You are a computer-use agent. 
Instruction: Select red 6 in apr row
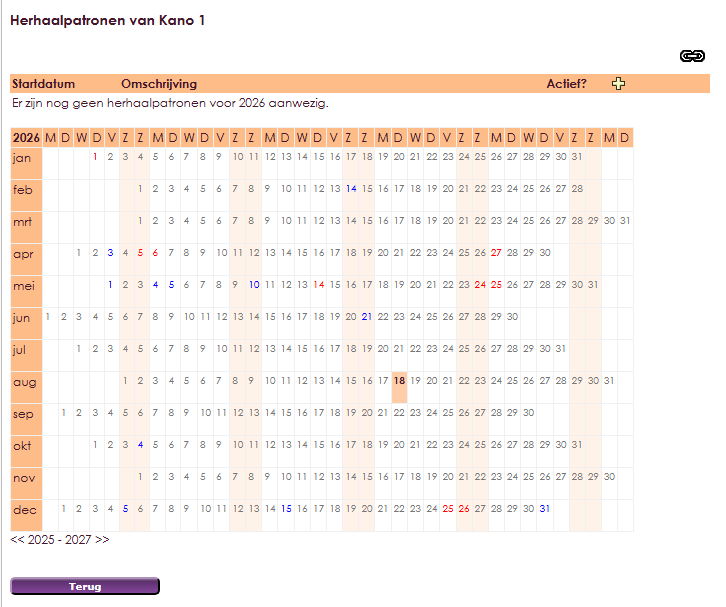(155, 253)
